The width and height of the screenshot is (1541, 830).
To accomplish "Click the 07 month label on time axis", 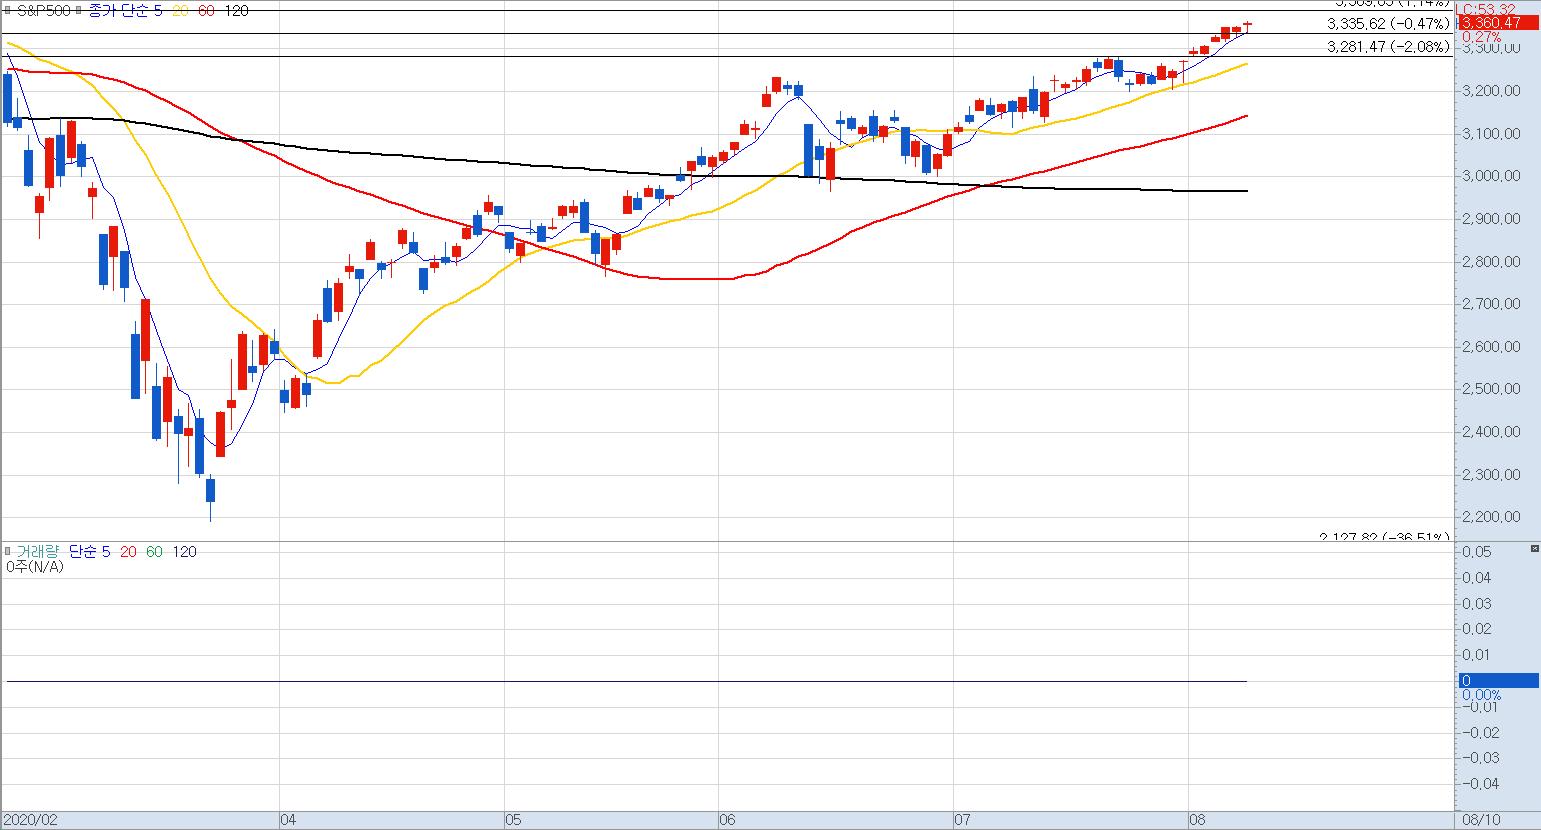I will click(963, 820).
